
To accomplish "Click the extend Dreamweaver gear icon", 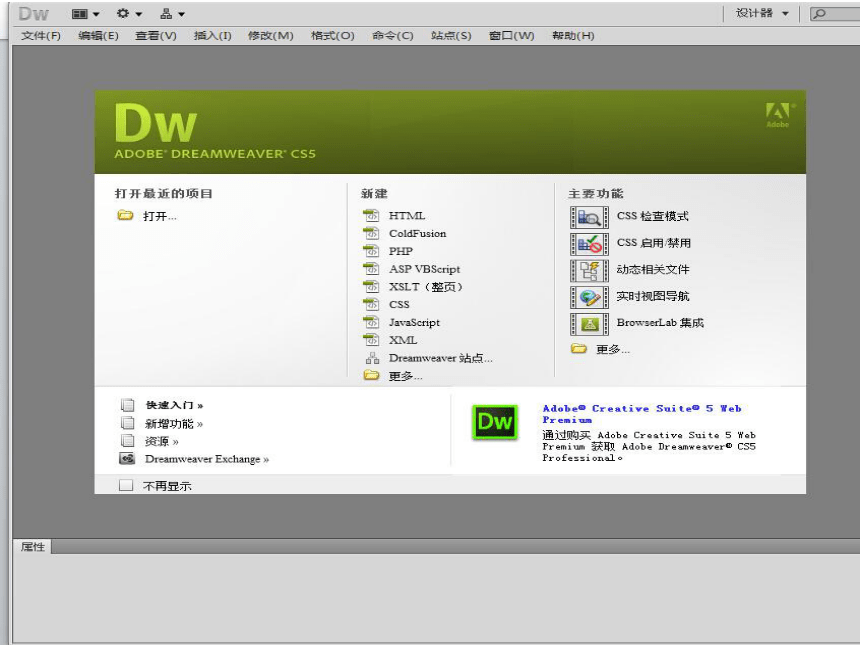I will tap(123, 13).
